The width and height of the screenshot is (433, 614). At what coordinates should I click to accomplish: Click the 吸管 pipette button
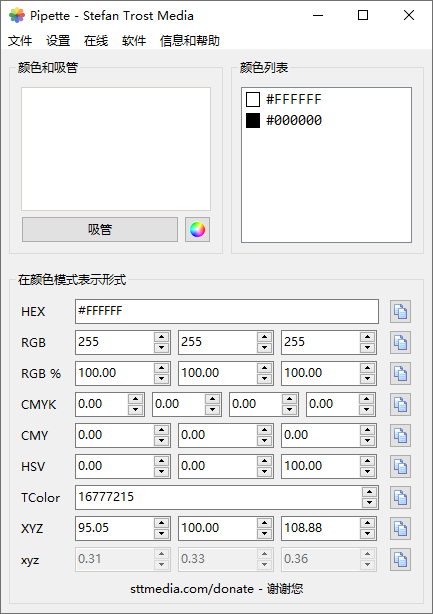point(100,229)
